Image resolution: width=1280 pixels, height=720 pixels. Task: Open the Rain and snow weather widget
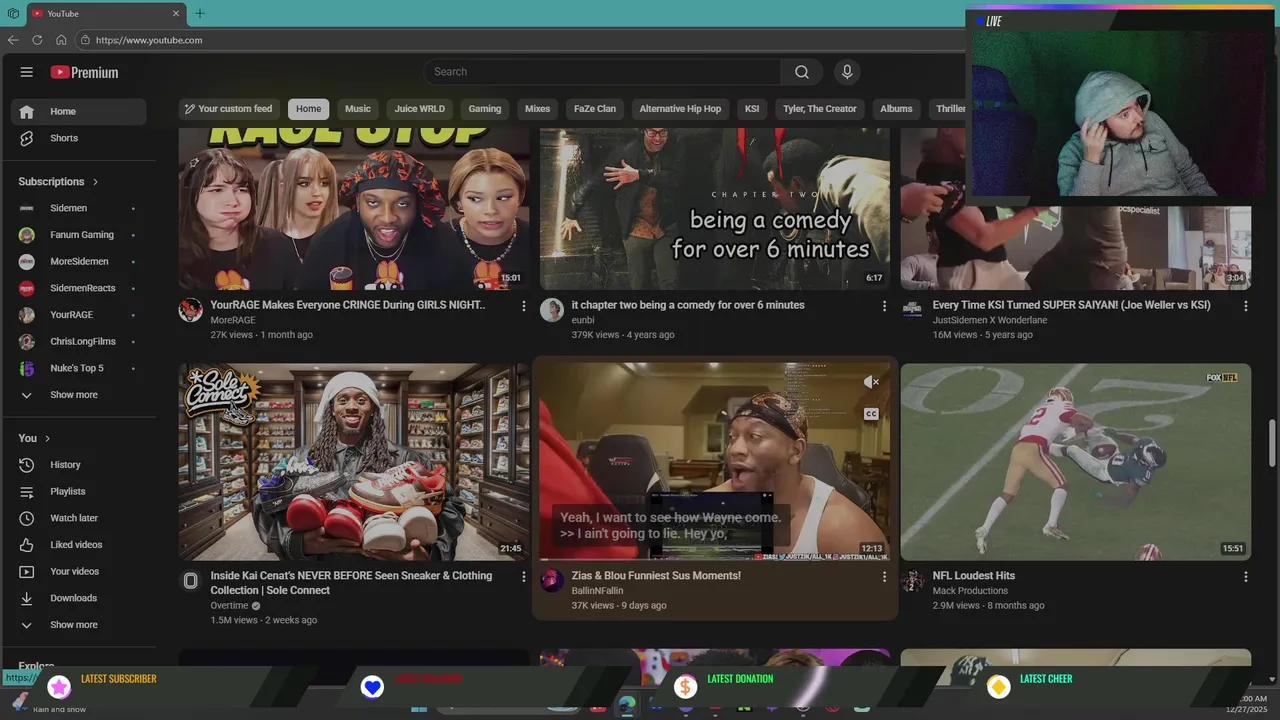coord(48,704)
